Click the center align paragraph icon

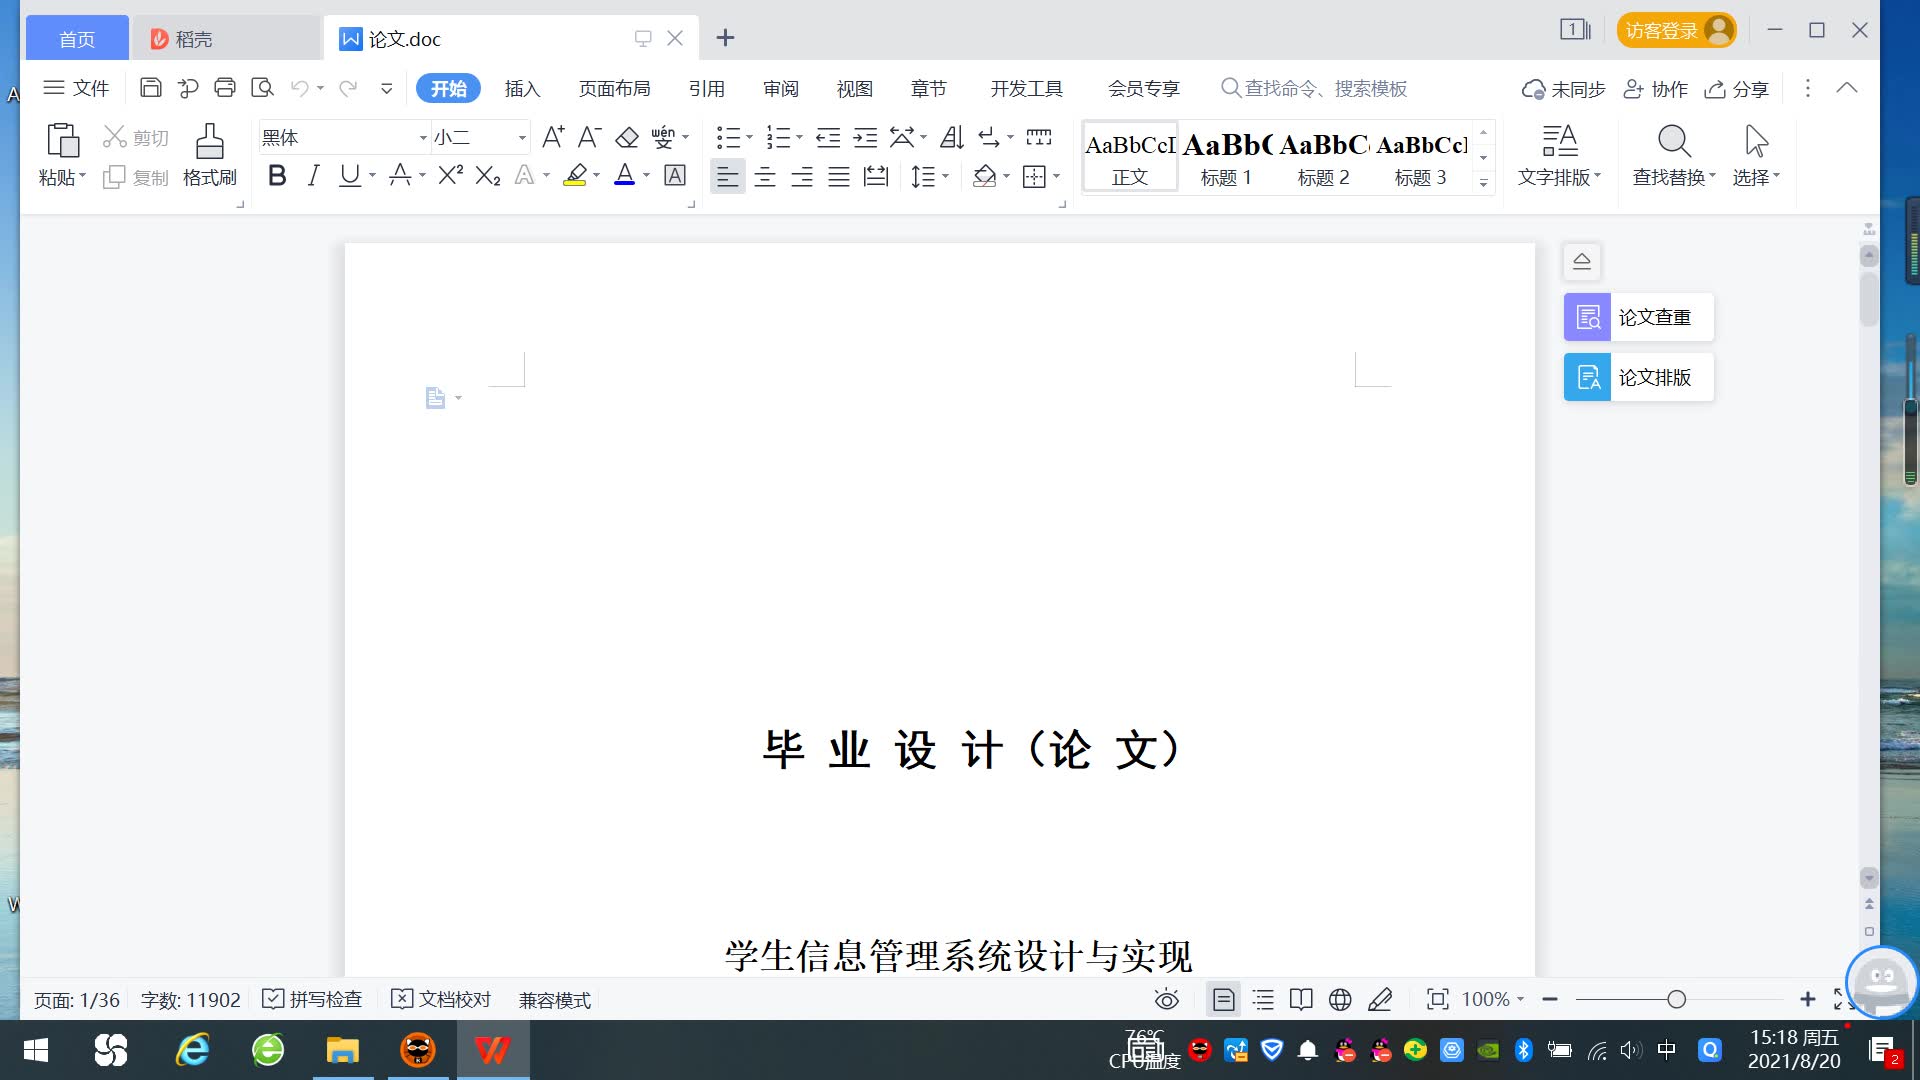(x=765, y=177)
